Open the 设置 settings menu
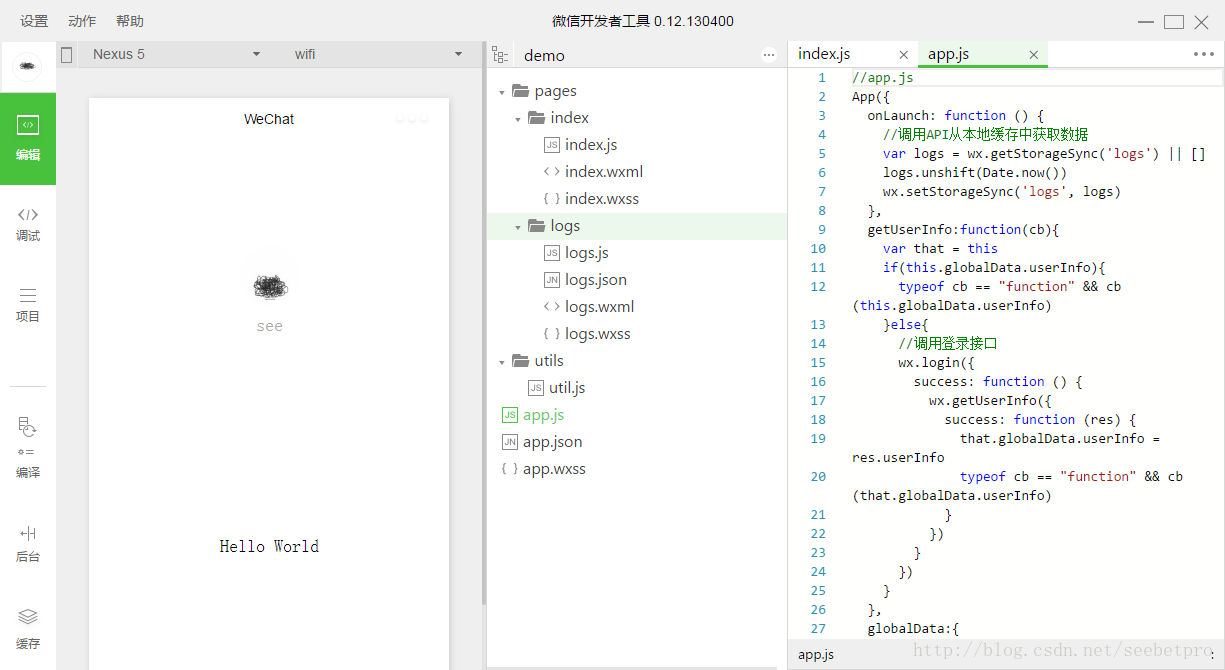The image size is (1225, 670). tap(34, 21)
